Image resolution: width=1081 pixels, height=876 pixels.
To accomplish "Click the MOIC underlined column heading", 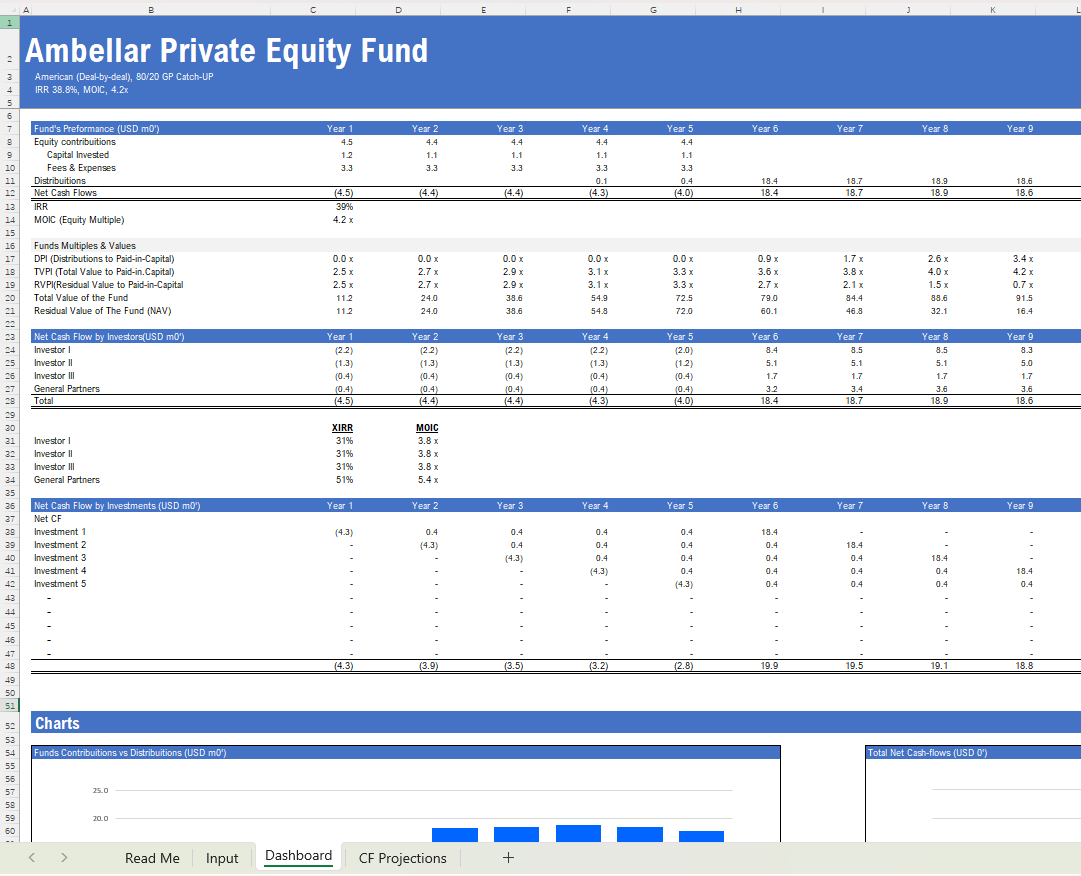I will [427, 428].
